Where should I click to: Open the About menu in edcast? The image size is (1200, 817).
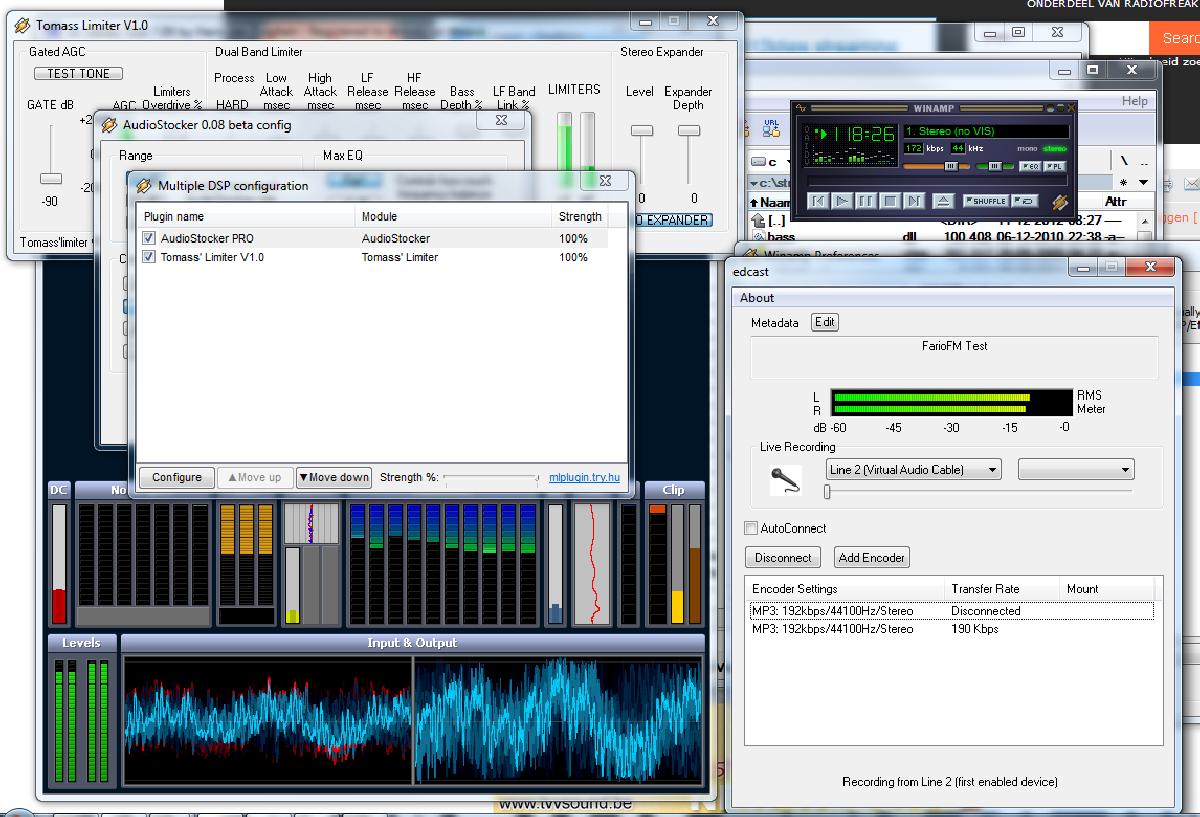(757, 298)
